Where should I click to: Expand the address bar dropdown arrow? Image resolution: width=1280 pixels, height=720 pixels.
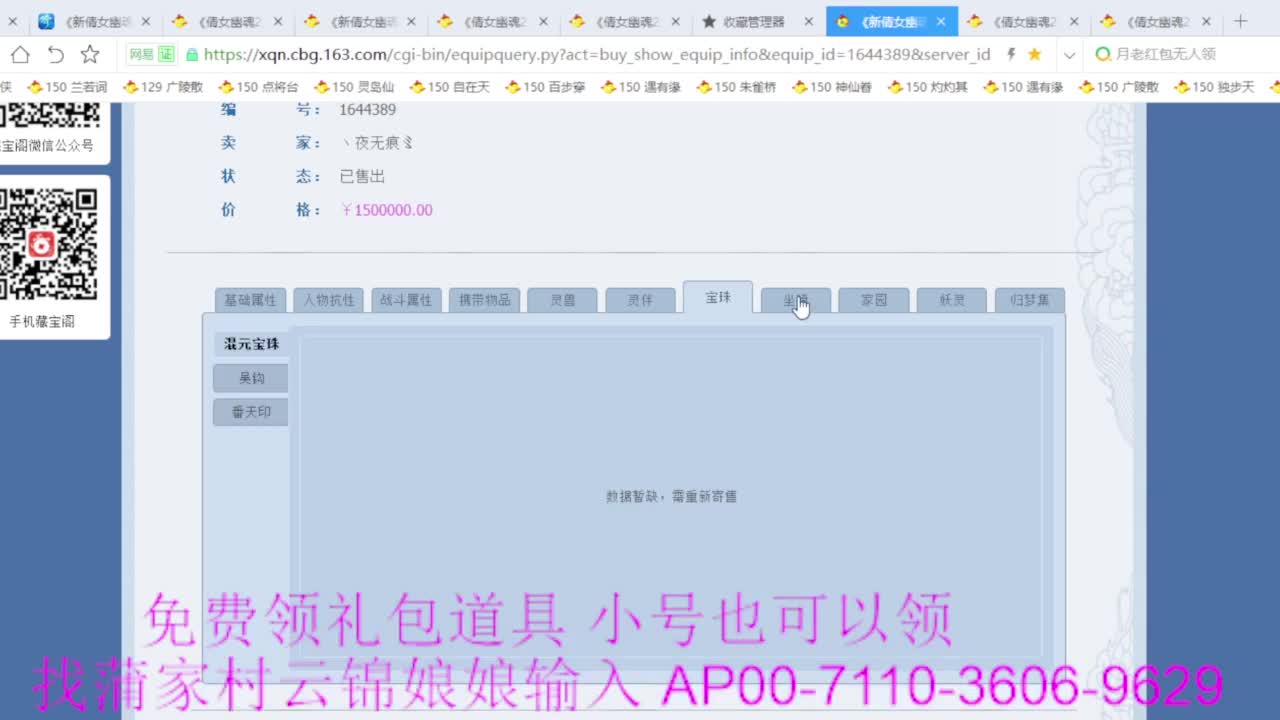[1069, 55]
